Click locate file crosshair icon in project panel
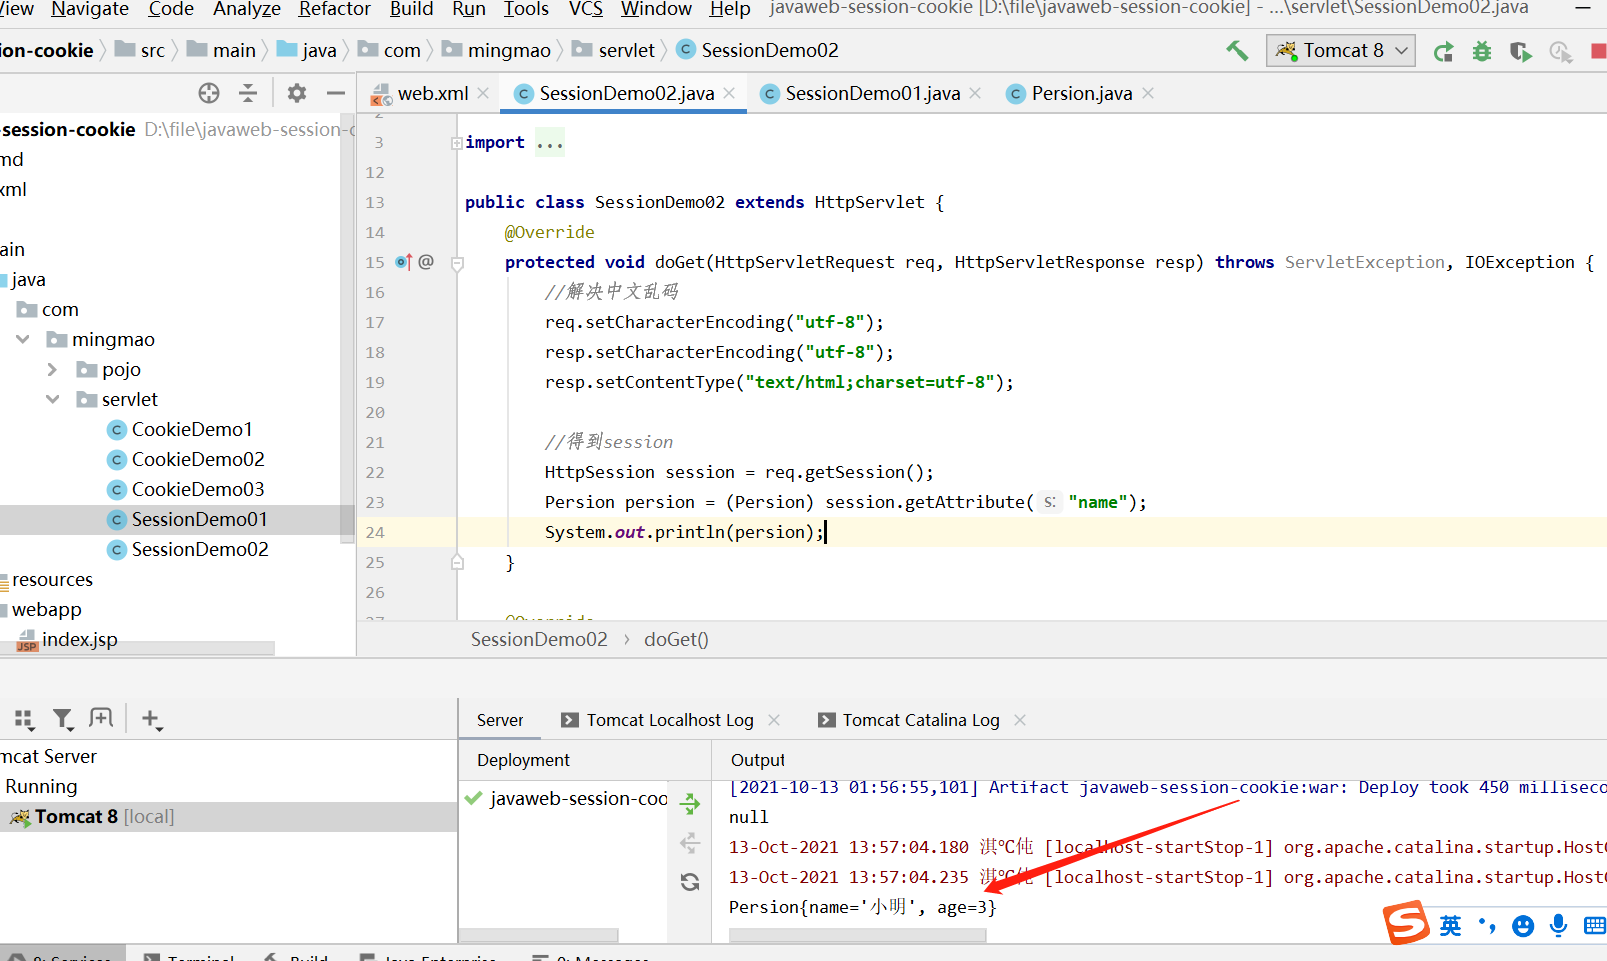 pos(209,93)
